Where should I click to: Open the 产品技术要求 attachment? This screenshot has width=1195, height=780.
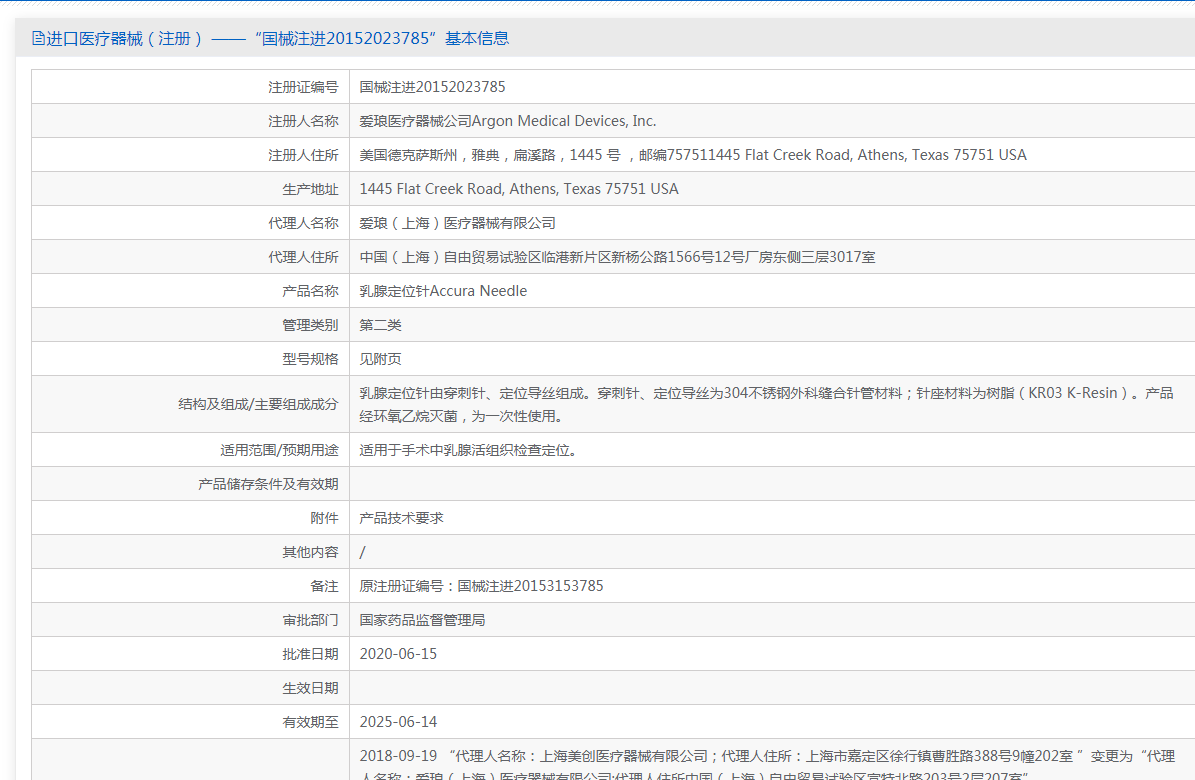[x=401, y=518]
